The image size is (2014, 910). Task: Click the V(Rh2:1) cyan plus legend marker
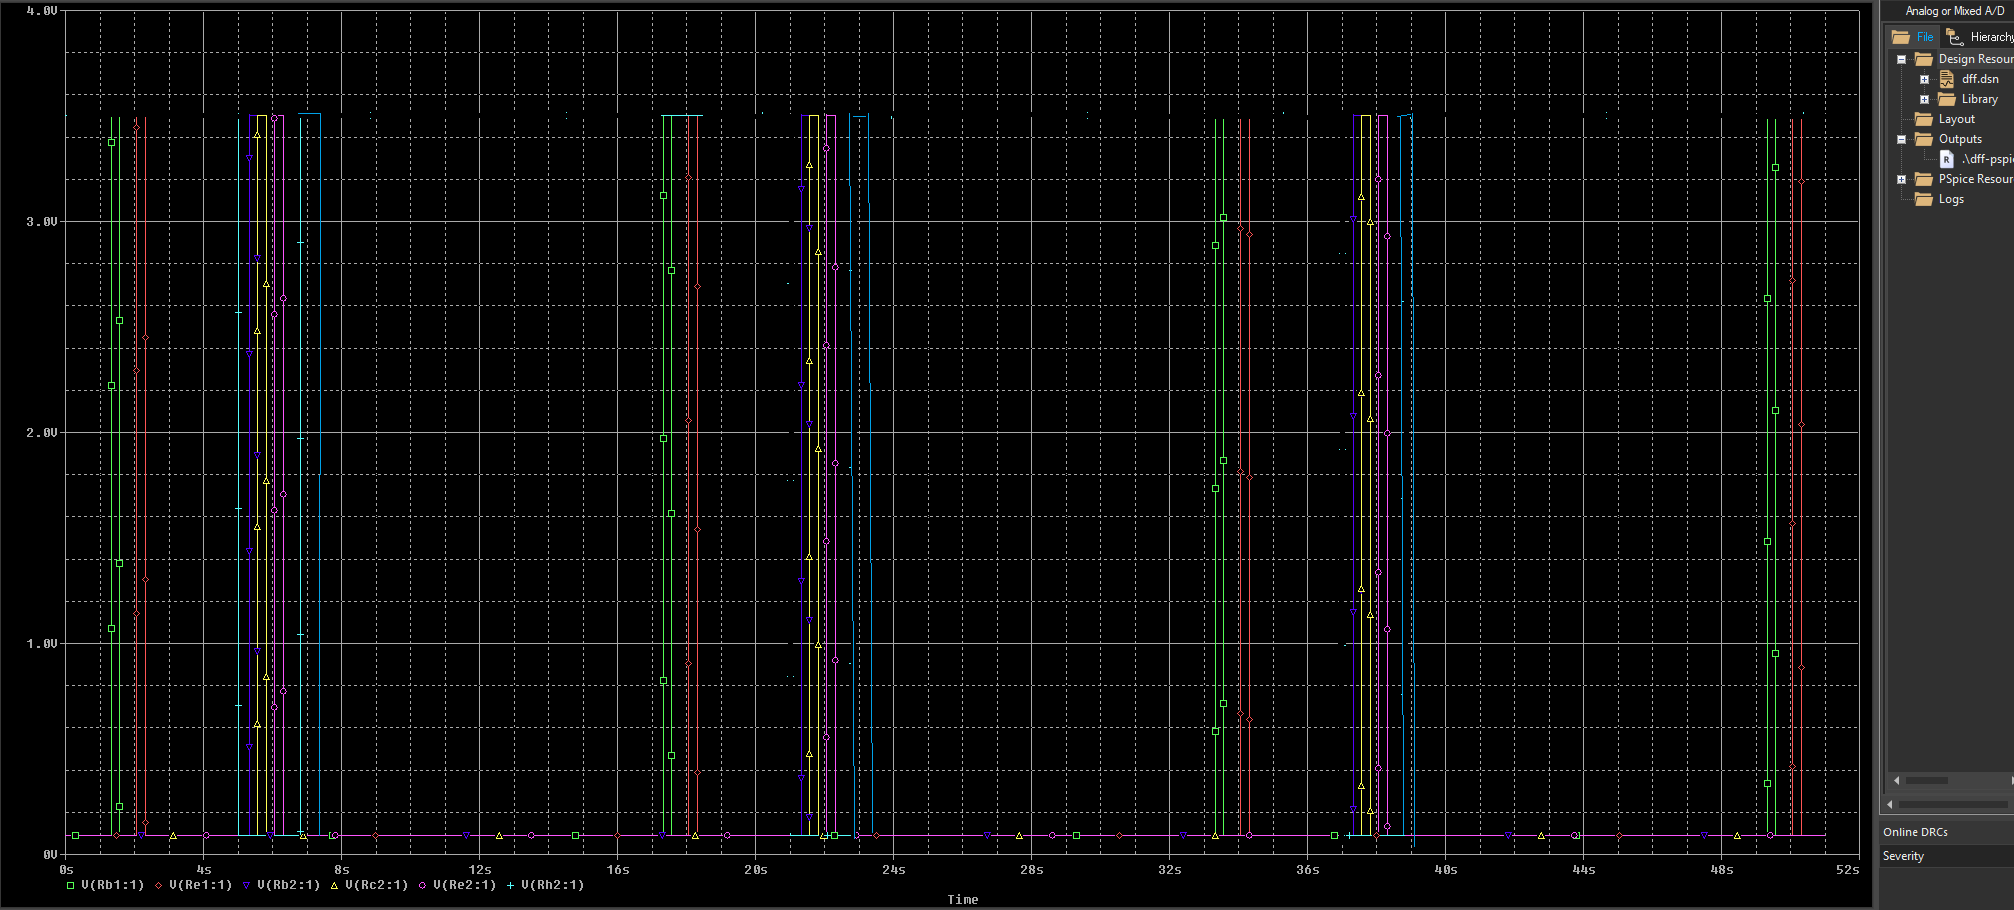click(510, 885)
